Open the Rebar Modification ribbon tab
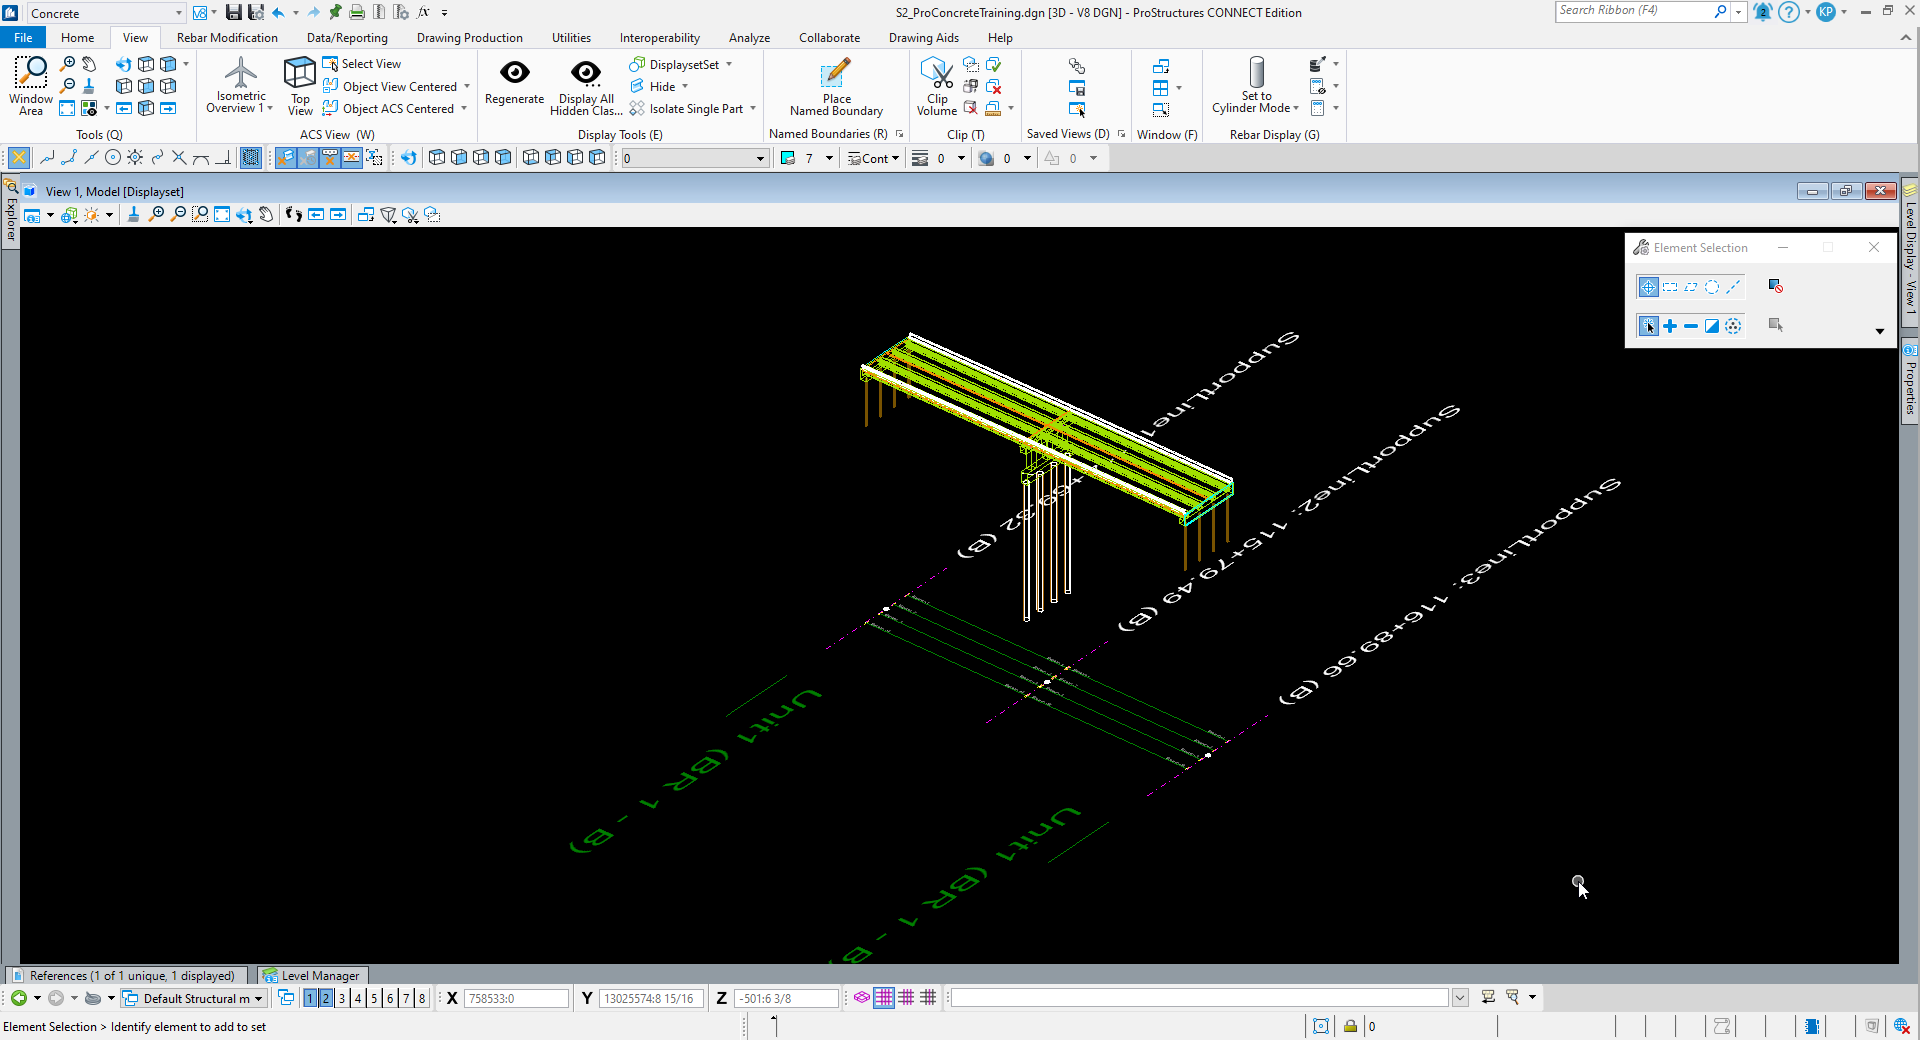This screenshot has height=1040, width=1920. (x=227, y=38)
